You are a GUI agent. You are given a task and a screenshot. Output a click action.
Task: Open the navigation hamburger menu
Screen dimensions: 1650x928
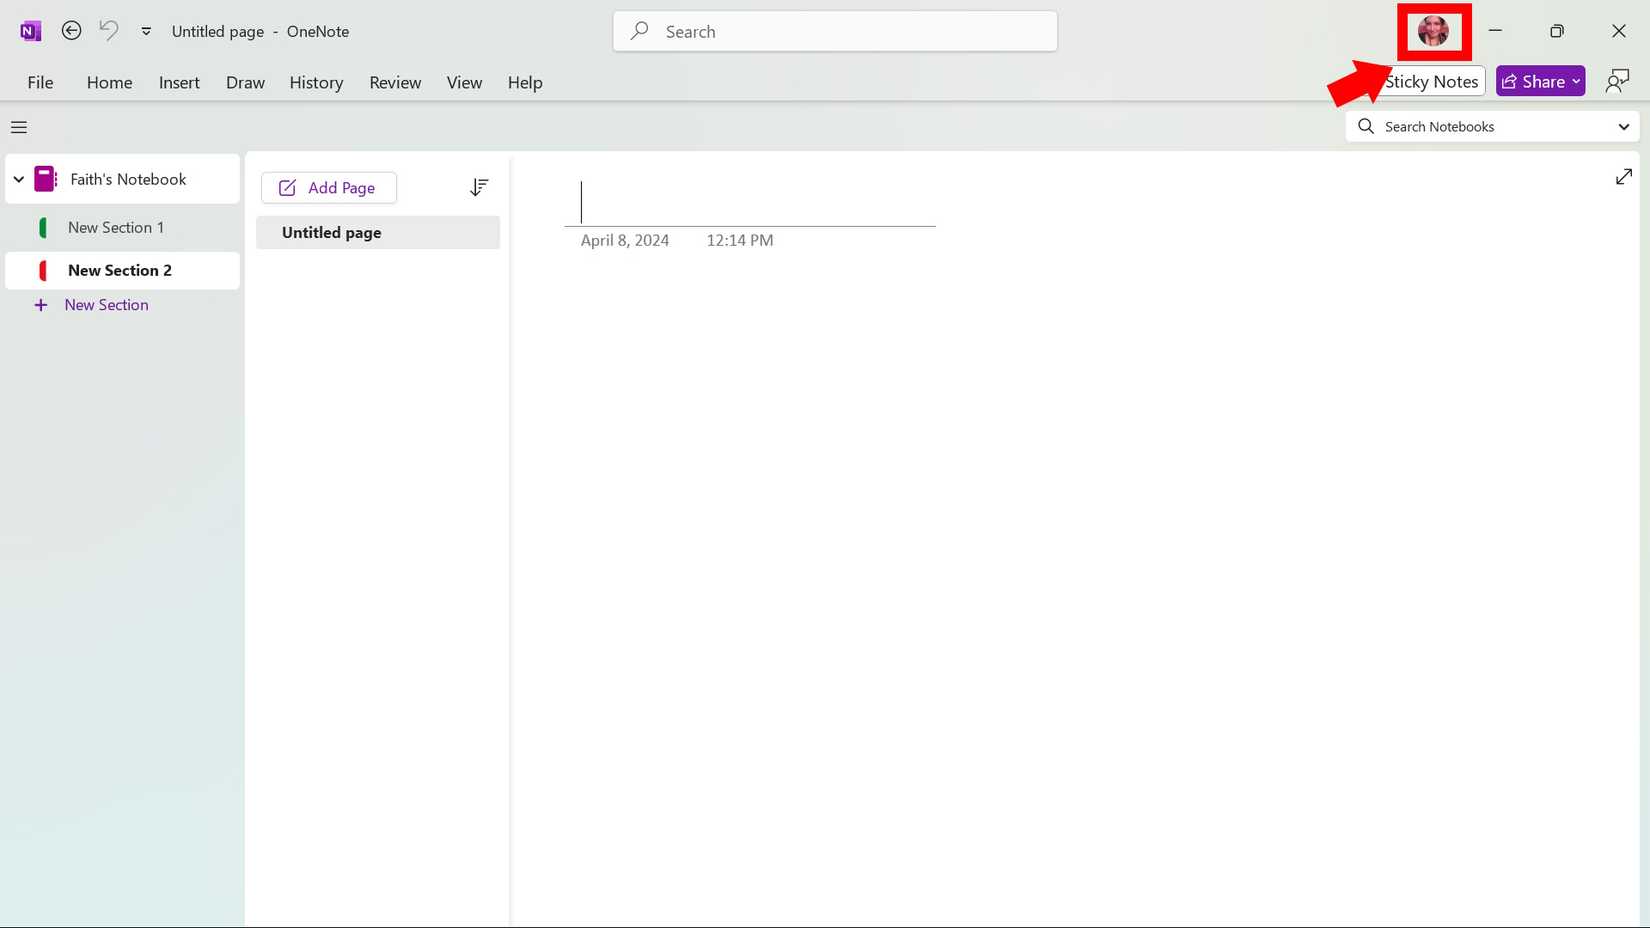18,127
